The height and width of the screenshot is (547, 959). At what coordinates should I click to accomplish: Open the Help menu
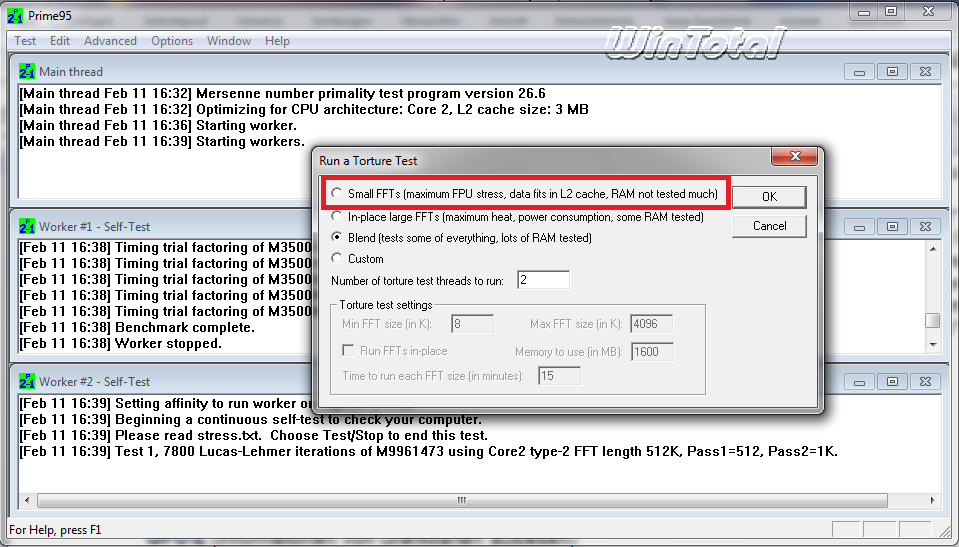(x=277, y=41)
